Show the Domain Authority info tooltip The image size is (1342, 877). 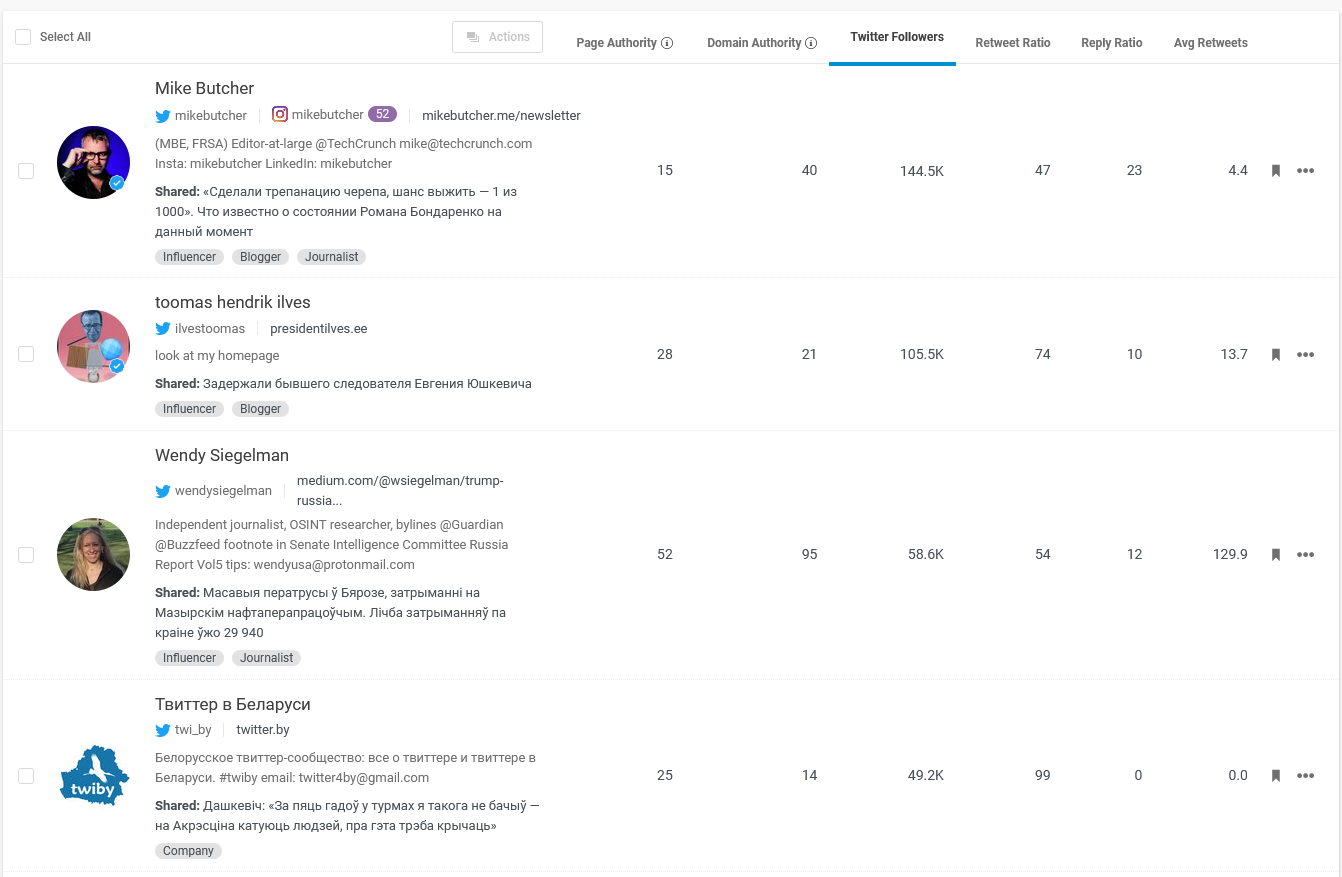tap(811, 43)
